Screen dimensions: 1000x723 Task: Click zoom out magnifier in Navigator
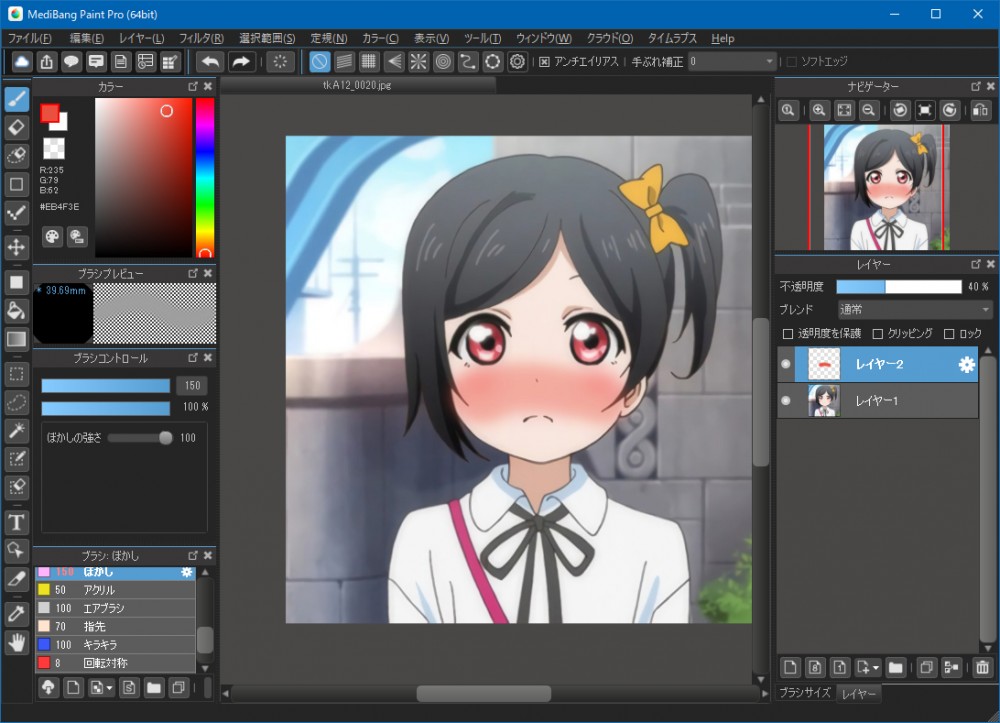868,110
